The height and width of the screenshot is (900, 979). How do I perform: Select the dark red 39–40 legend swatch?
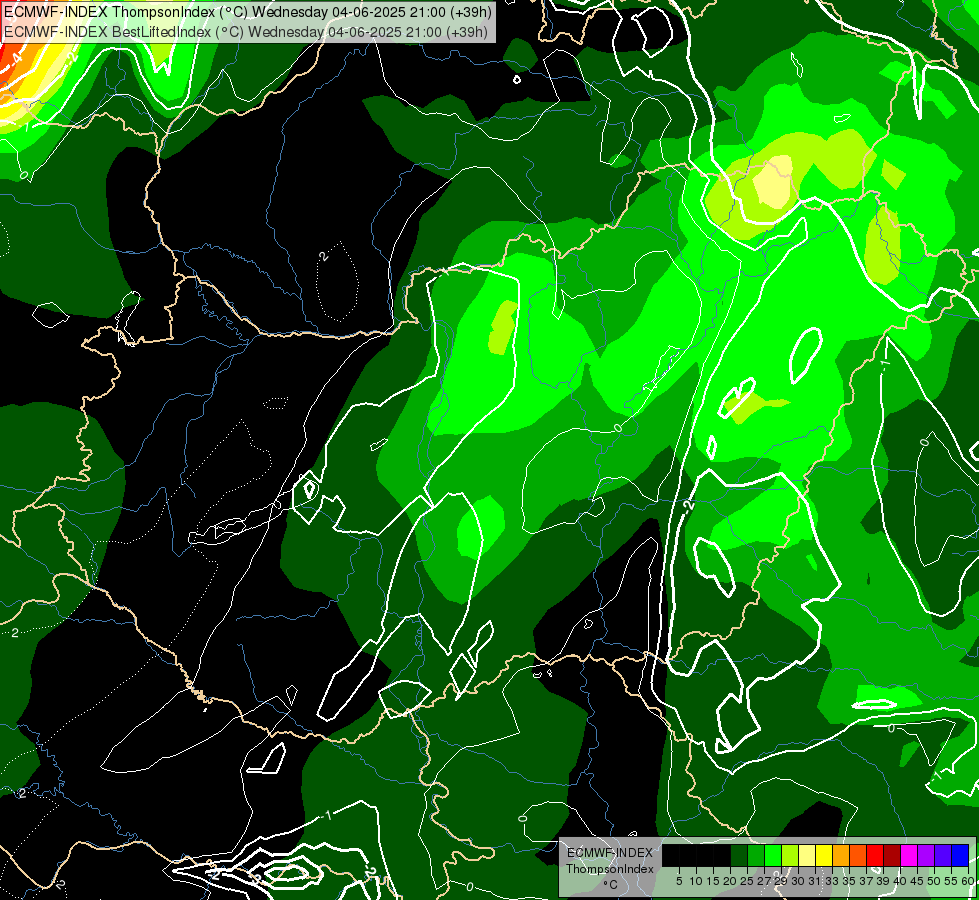892,855
